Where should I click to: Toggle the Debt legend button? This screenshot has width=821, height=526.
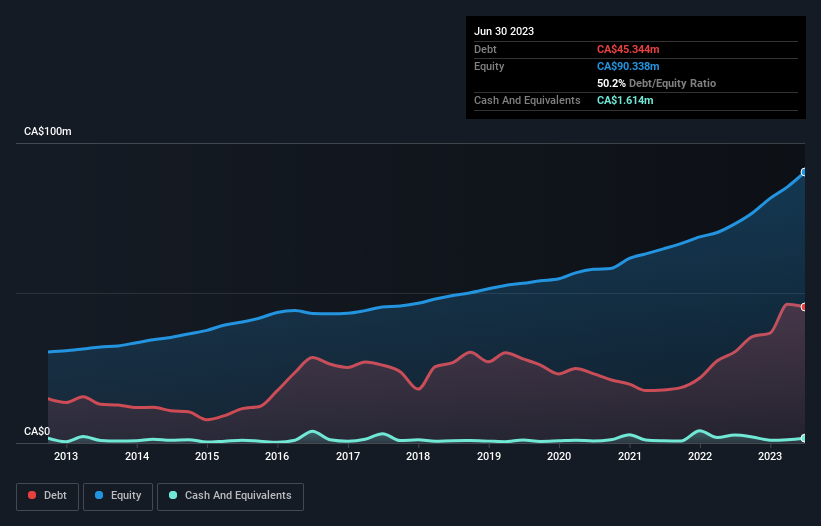pos(47,496)
